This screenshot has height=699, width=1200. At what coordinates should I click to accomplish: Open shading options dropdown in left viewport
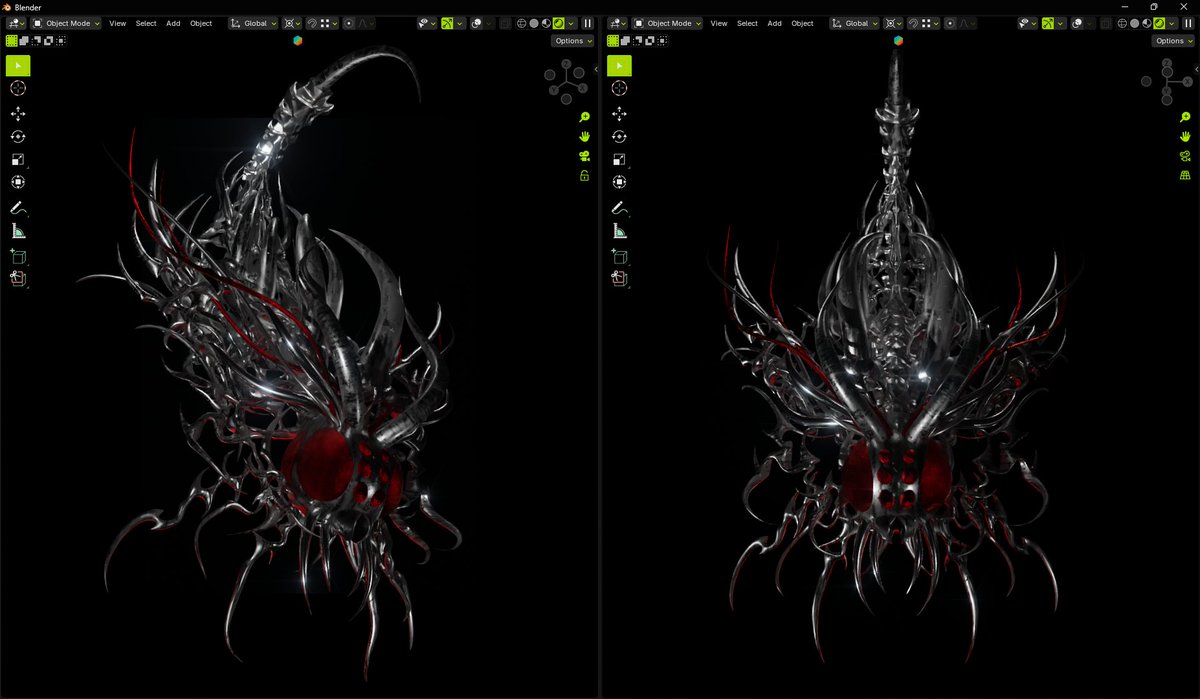(x=570, y=23)
